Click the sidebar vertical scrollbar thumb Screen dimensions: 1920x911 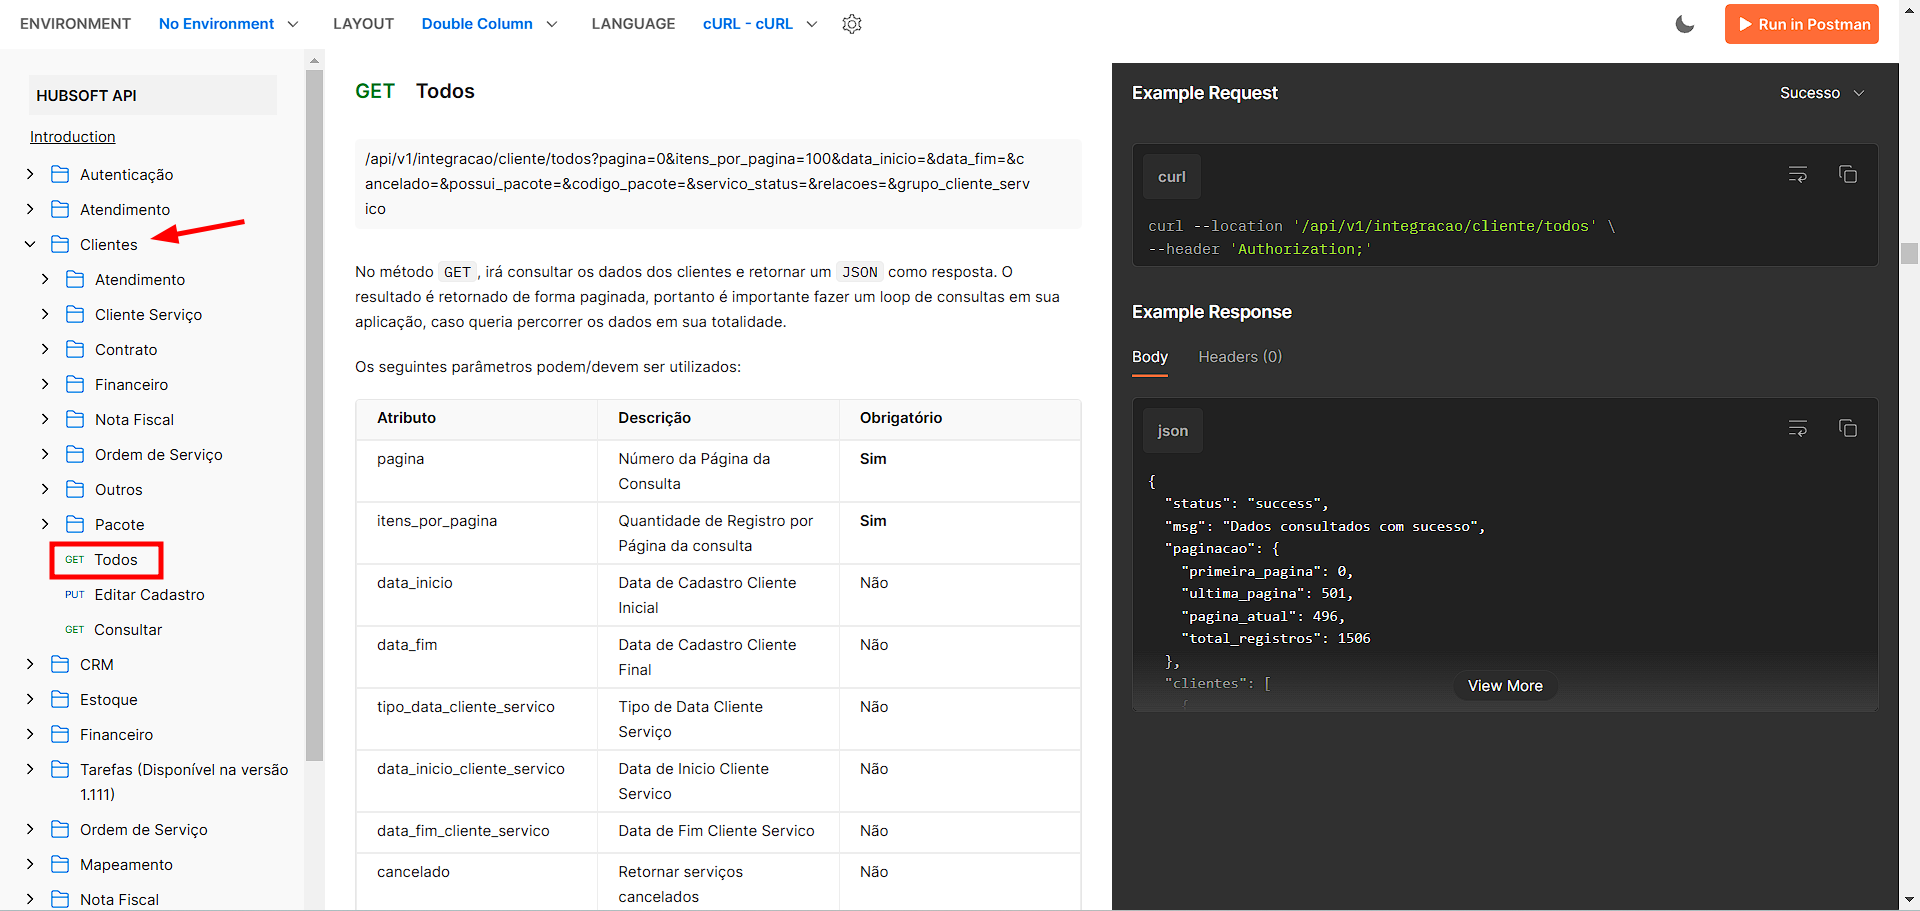314,414
